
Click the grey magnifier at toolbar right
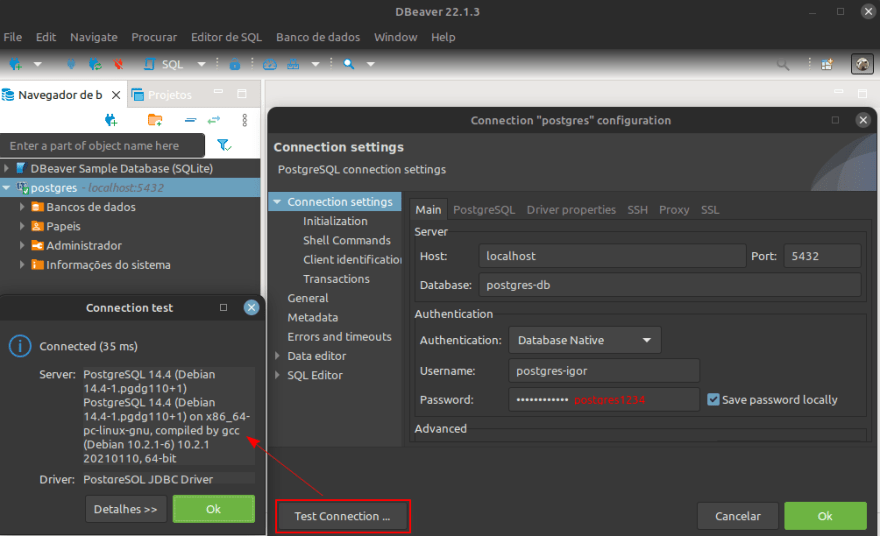tap(782, 65)
